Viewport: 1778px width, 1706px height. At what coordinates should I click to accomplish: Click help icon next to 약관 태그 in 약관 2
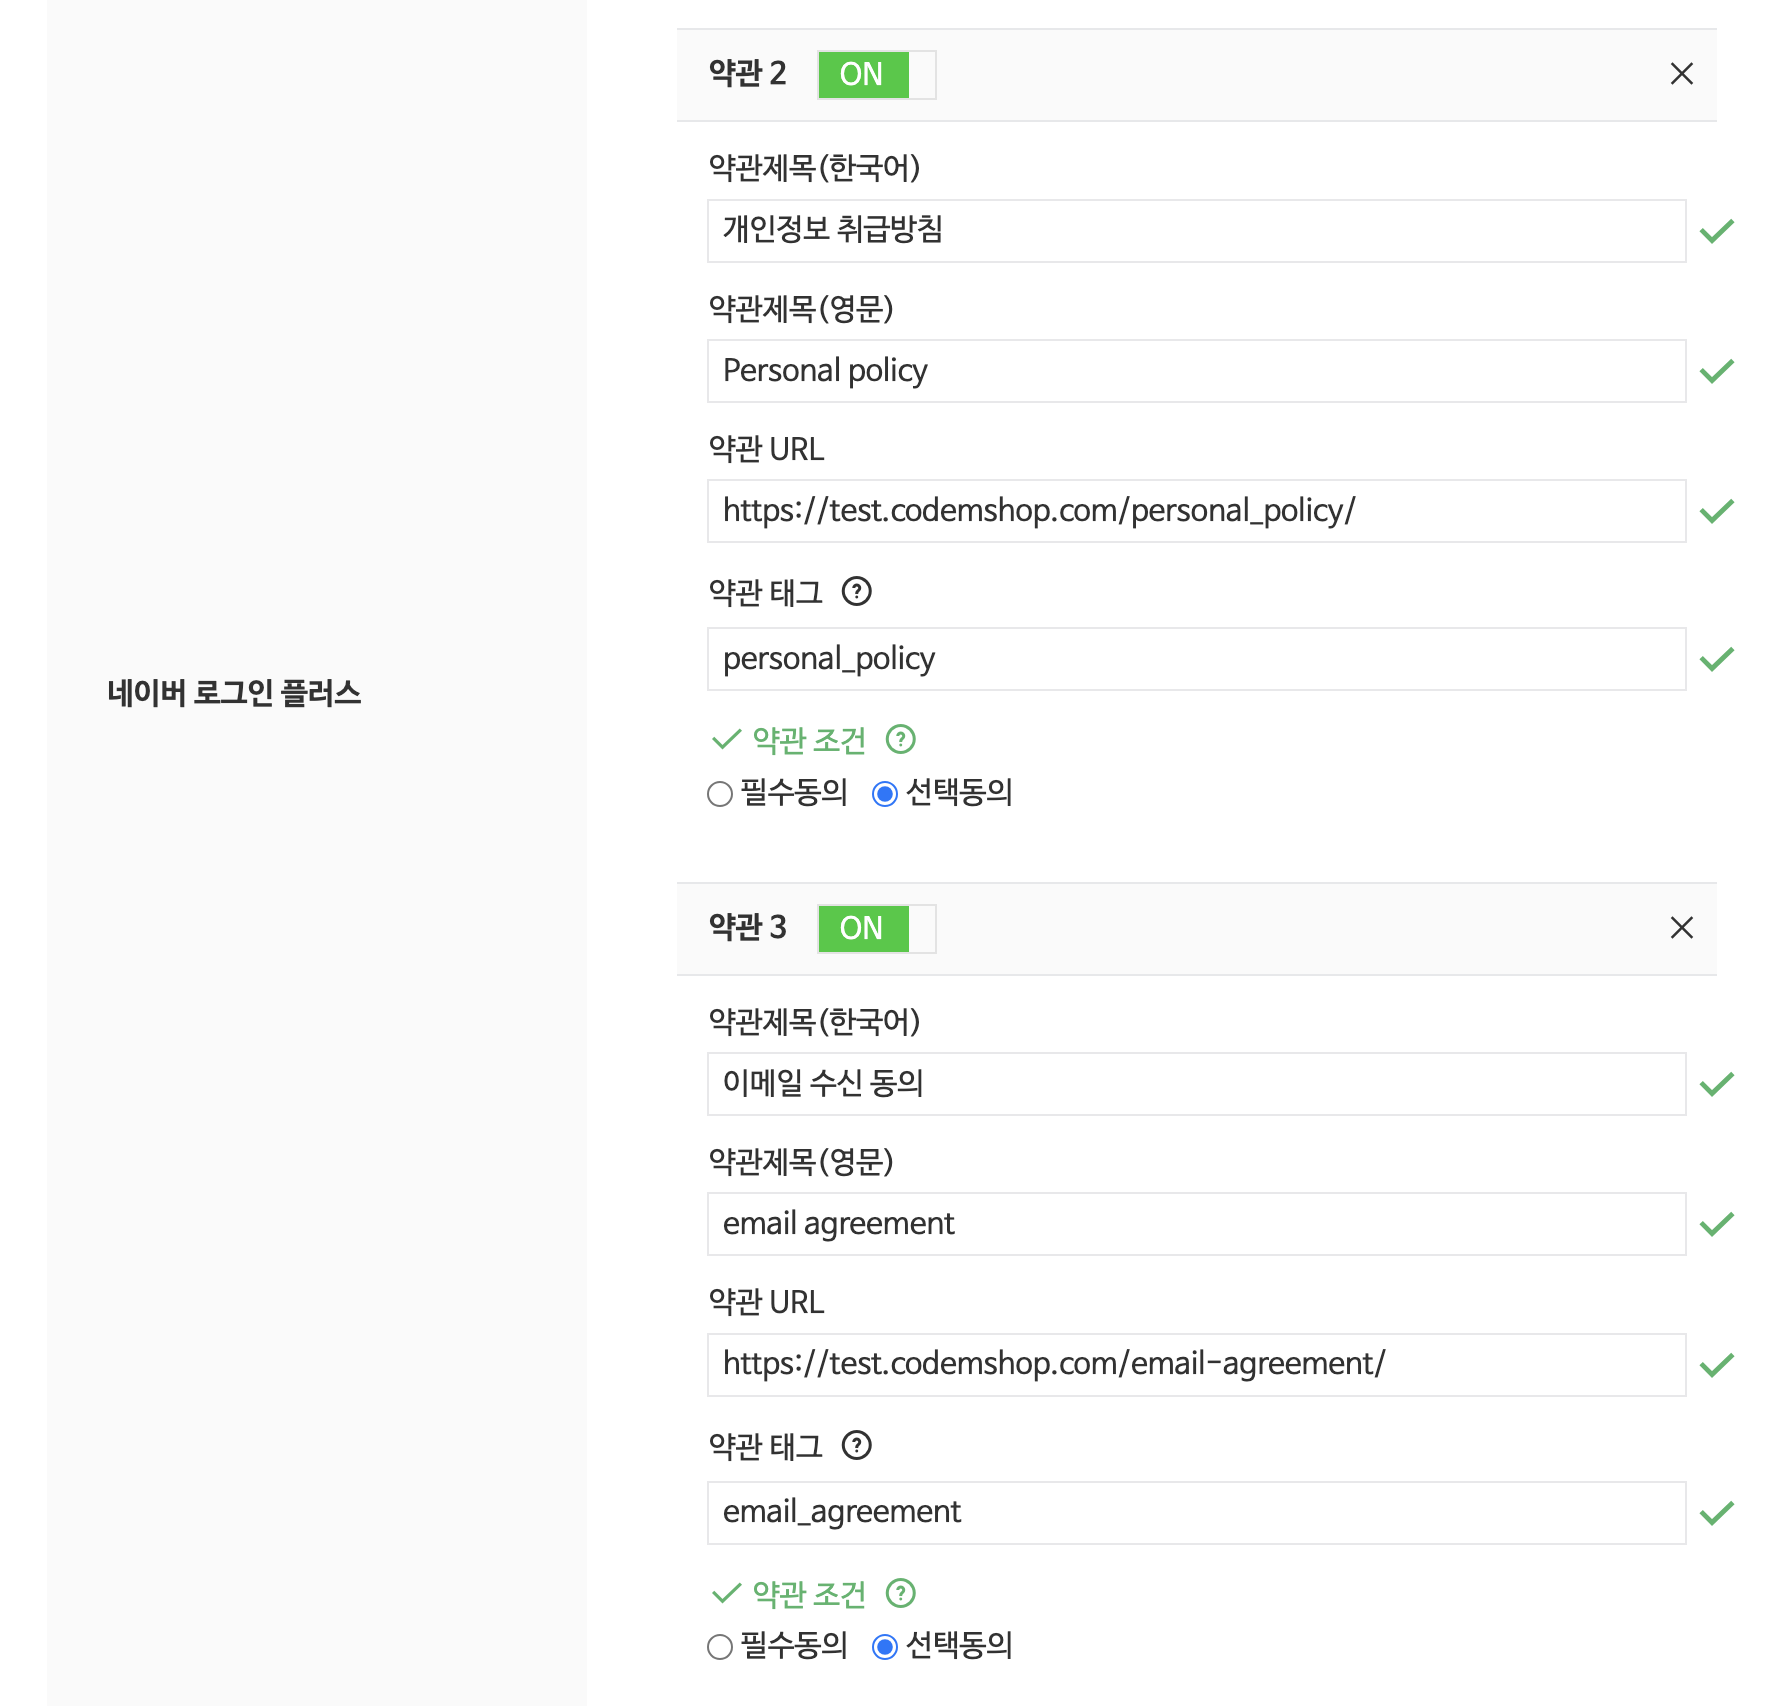point(856,592)
